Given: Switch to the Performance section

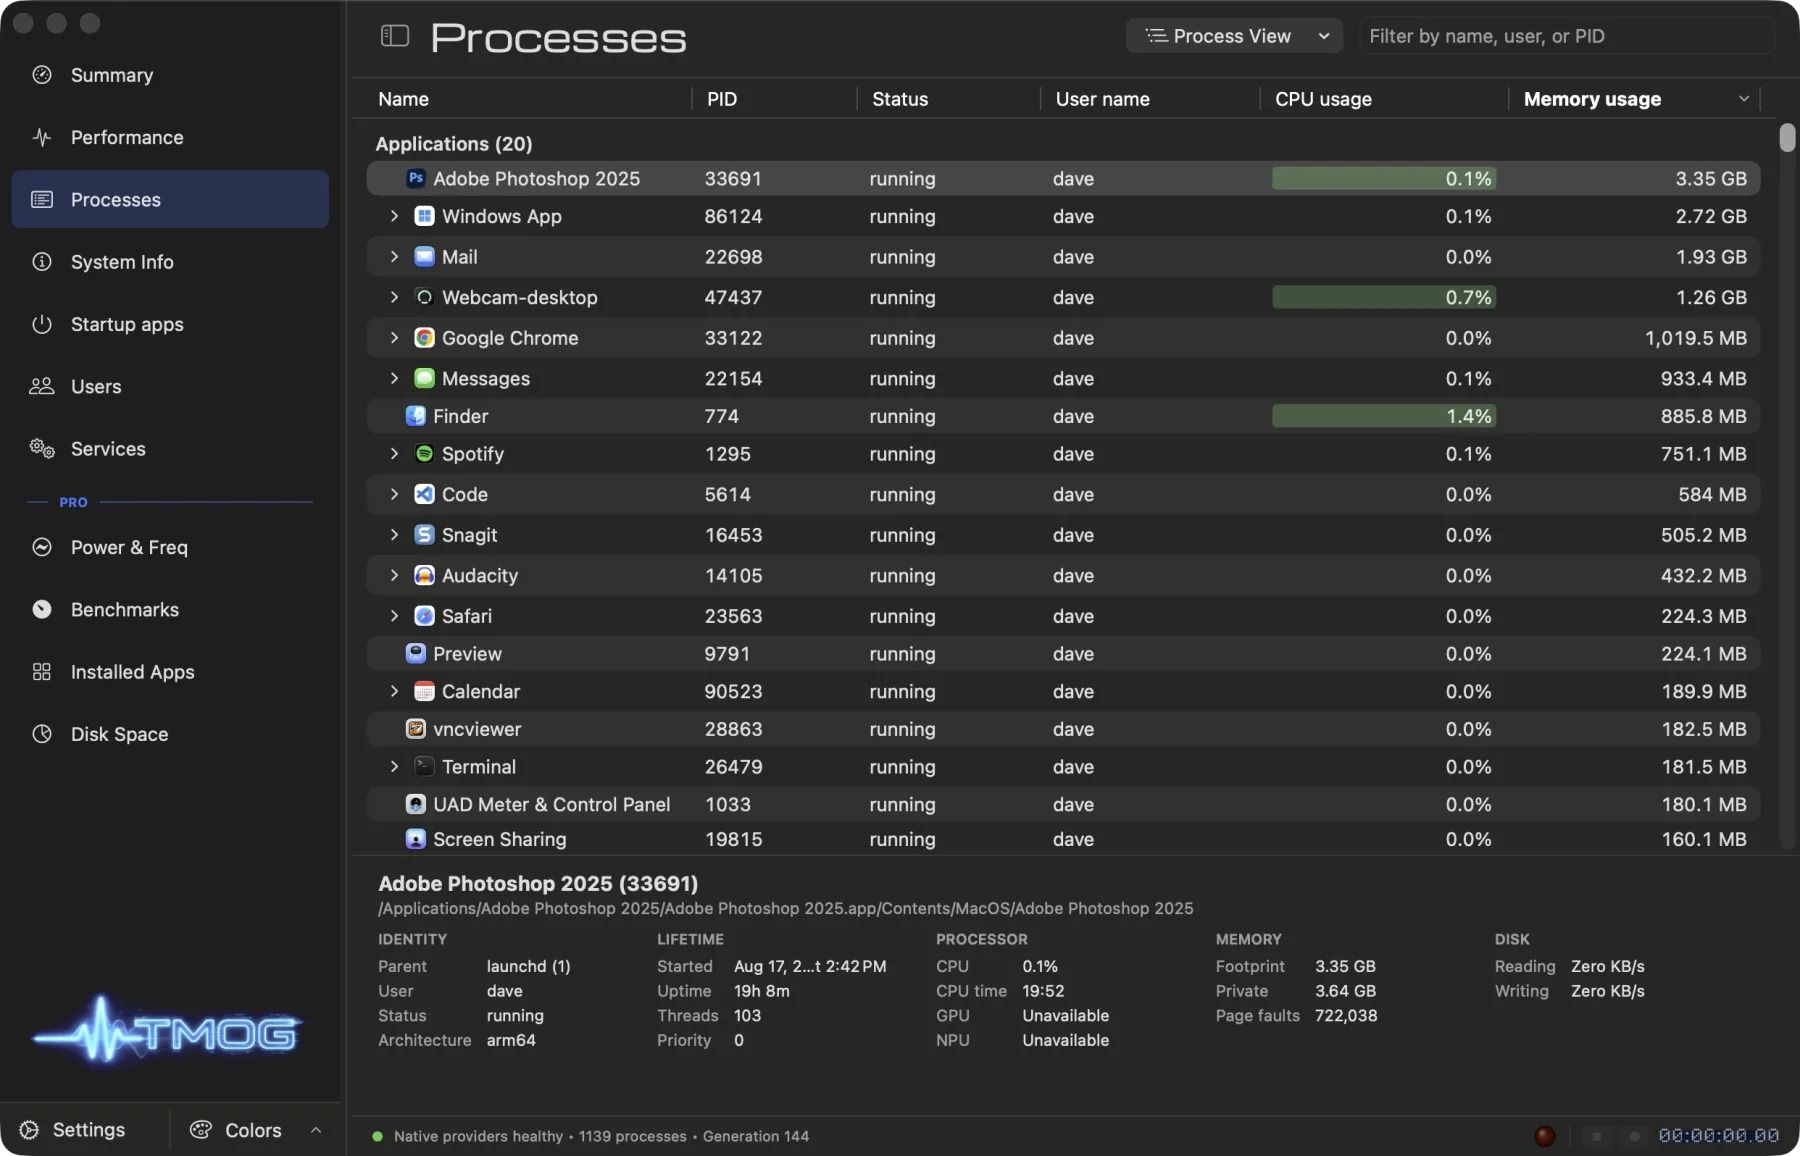Looking at the screenshot, I should click(x=170, y=137).
